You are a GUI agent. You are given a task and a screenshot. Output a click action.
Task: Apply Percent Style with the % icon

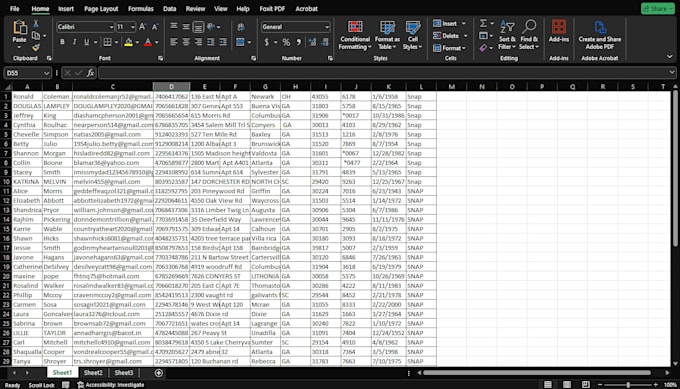286,42
